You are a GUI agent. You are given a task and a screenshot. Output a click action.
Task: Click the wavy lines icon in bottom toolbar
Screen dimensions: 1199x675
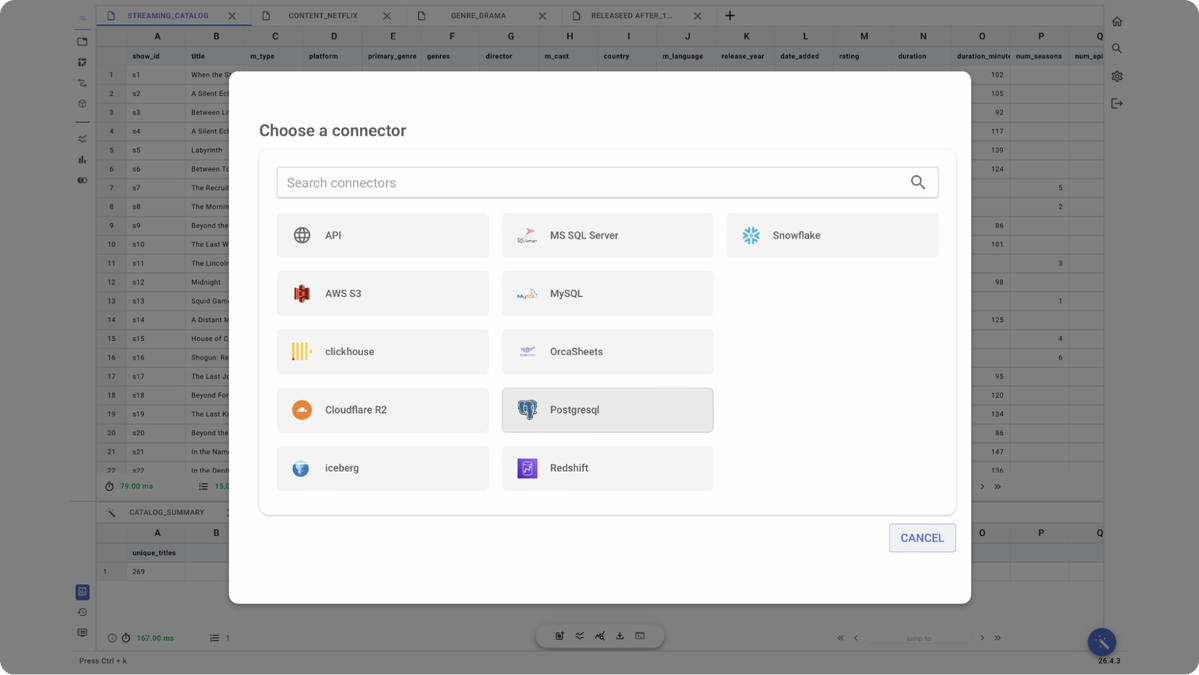pos(580,636)
